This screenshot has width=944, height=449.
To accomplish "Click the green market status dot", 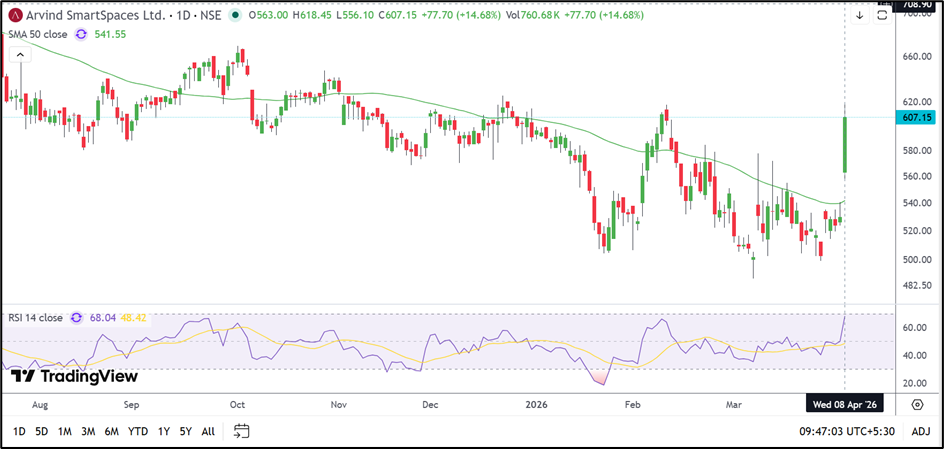I will tap(235, 16).
